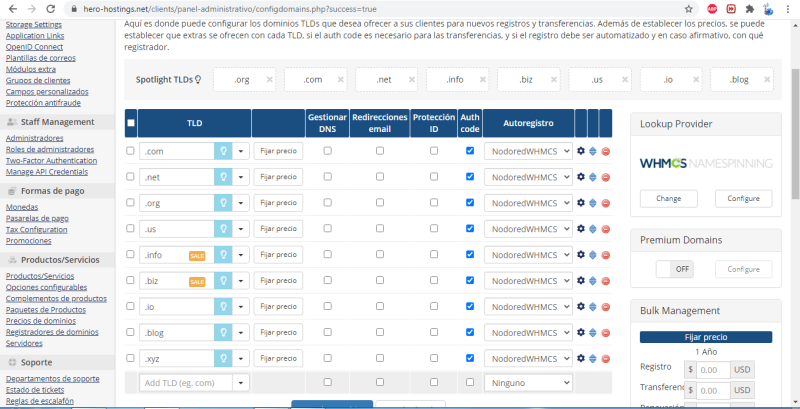800x409 pixels.
Task: Toggle spotlight lightbulb for .xyz row
Action: point(223,358)
